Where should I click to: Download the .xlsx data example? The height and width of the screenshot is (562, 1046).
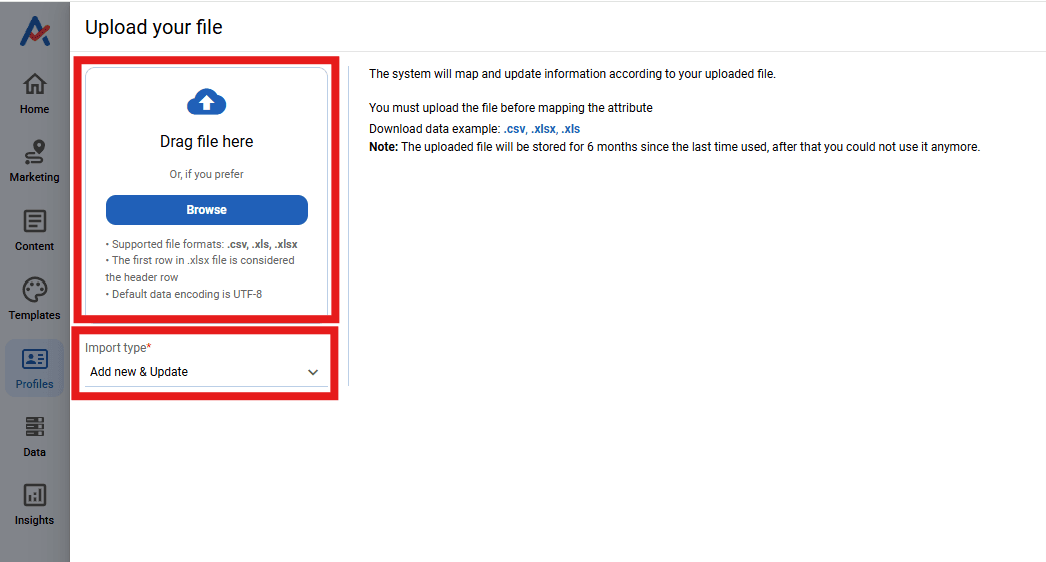(543, 129)
